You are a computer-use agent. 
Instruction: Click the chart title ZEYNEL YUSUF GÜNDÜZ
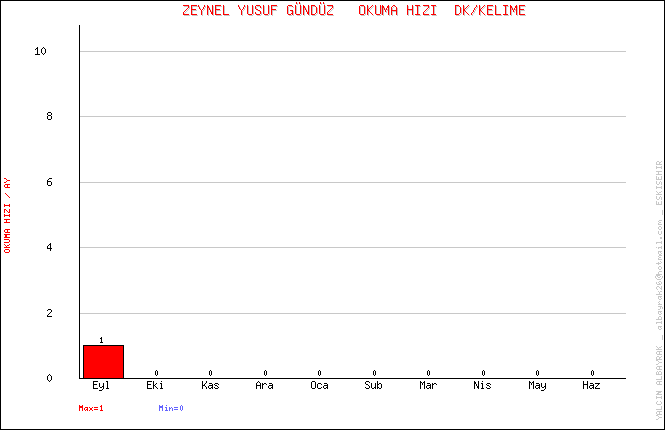point(259,11)
